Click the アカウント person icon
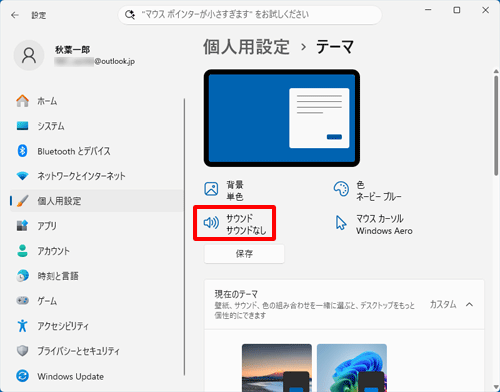Viewport: 500px width, 392px height. pos(22,251)
